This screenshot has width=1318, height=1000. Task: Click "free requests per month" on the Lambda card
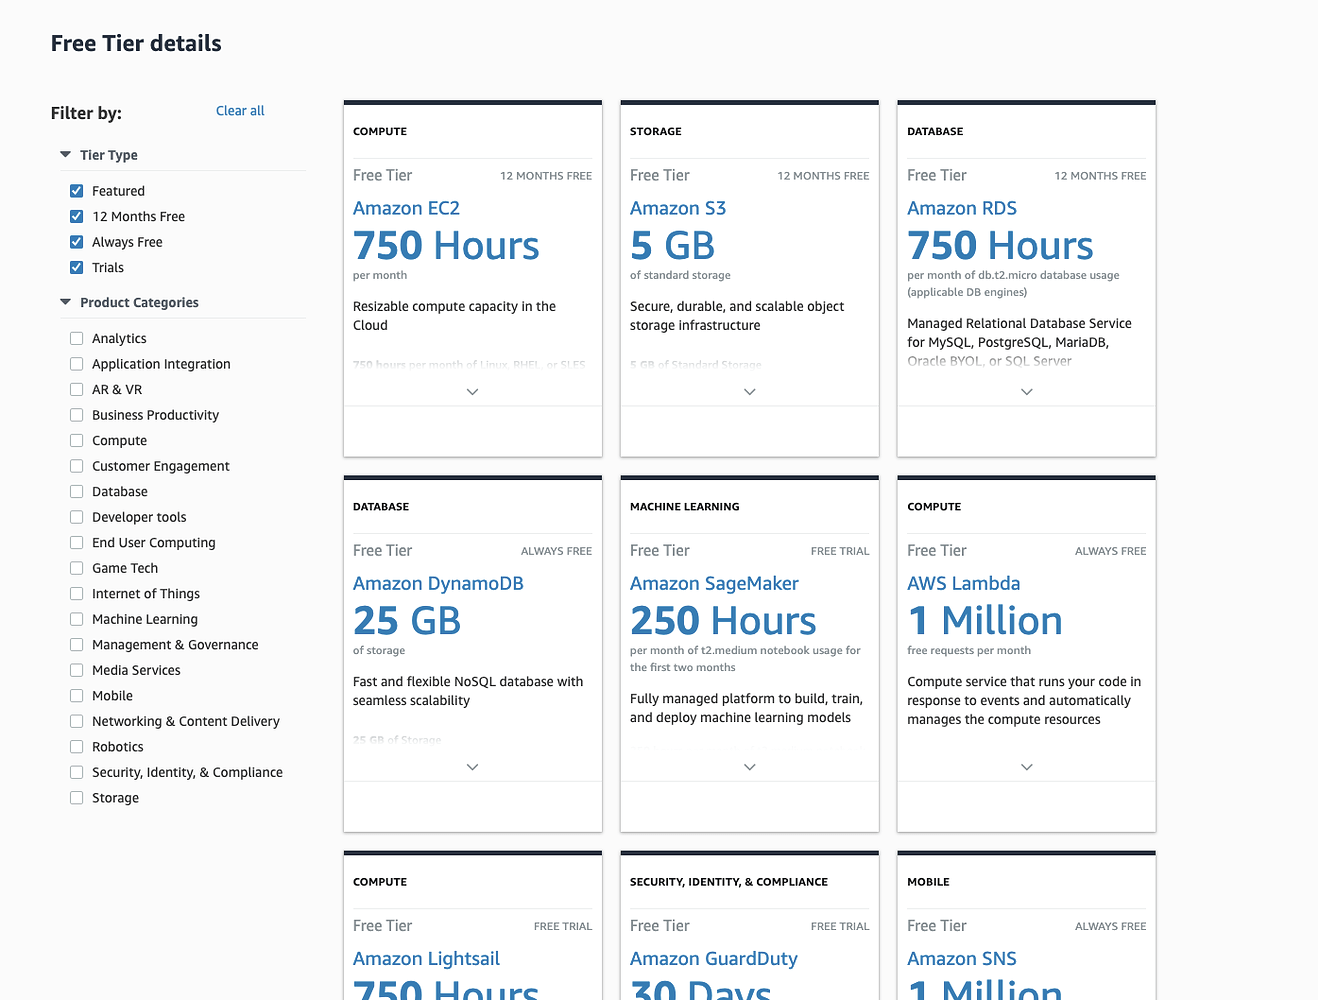(x=969, y=650)
